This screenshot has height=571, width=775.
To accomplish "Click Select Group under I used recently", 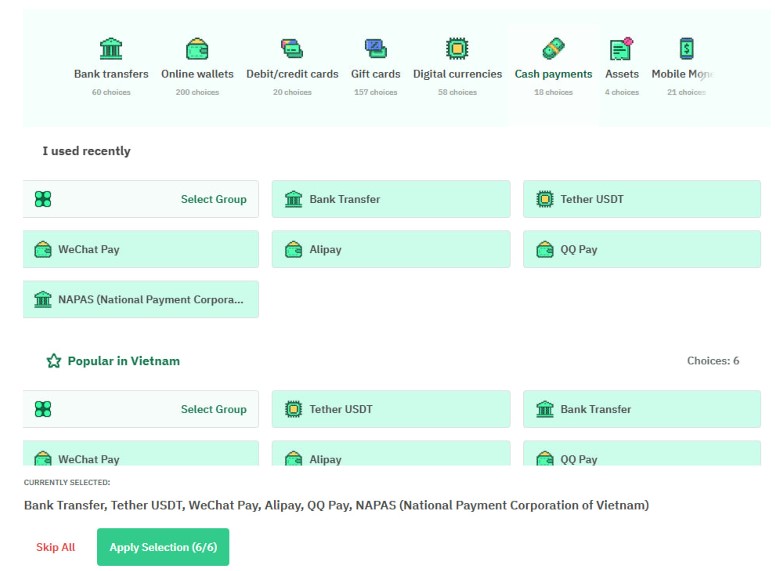I will pos(140,199).
